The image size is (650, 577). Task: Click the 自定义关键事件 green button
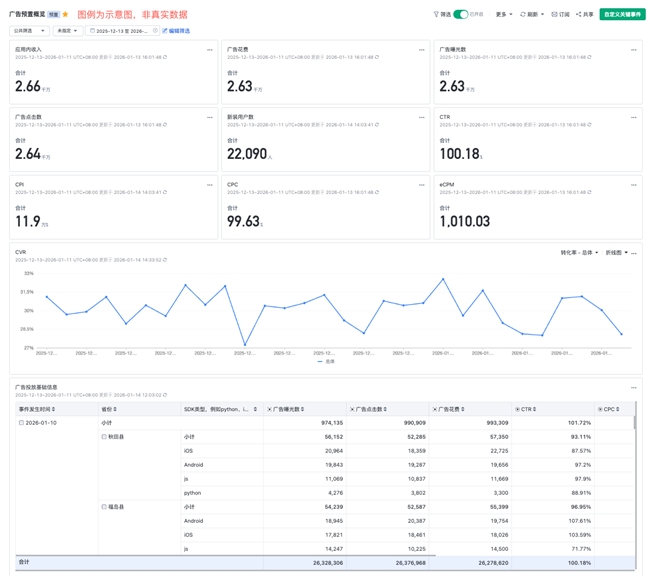click(x=622, y=15)
